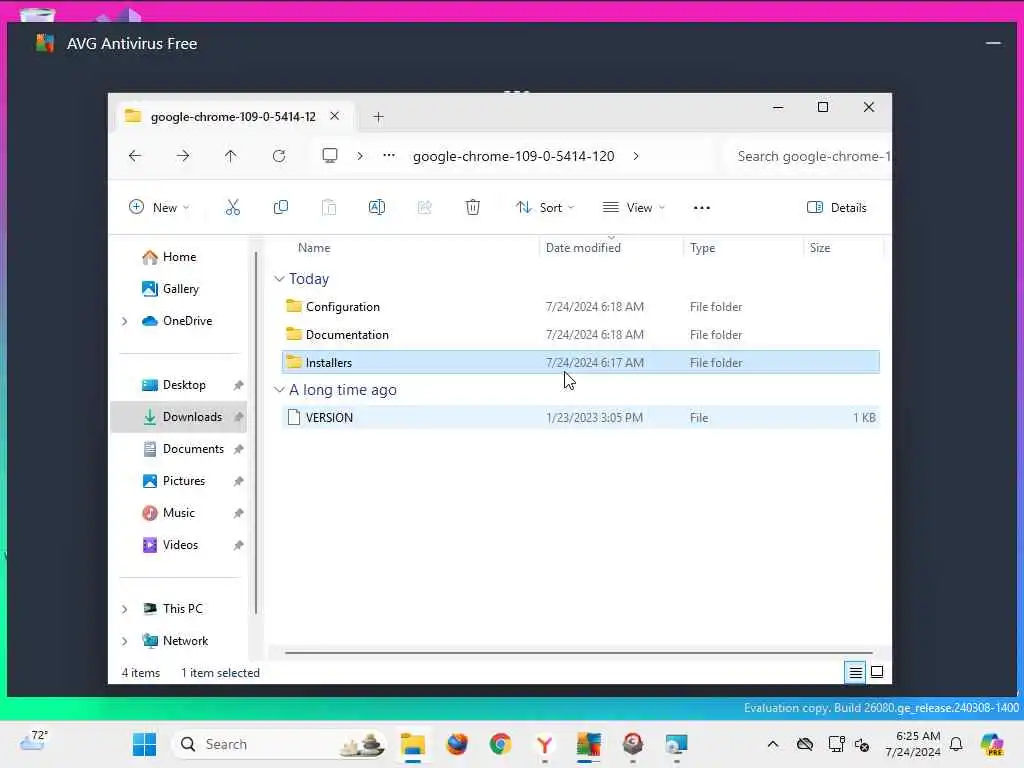Open the clock and date flyout
This screenshot has height=768, width=1024.
pyautogui.click(x=913, y=744)
